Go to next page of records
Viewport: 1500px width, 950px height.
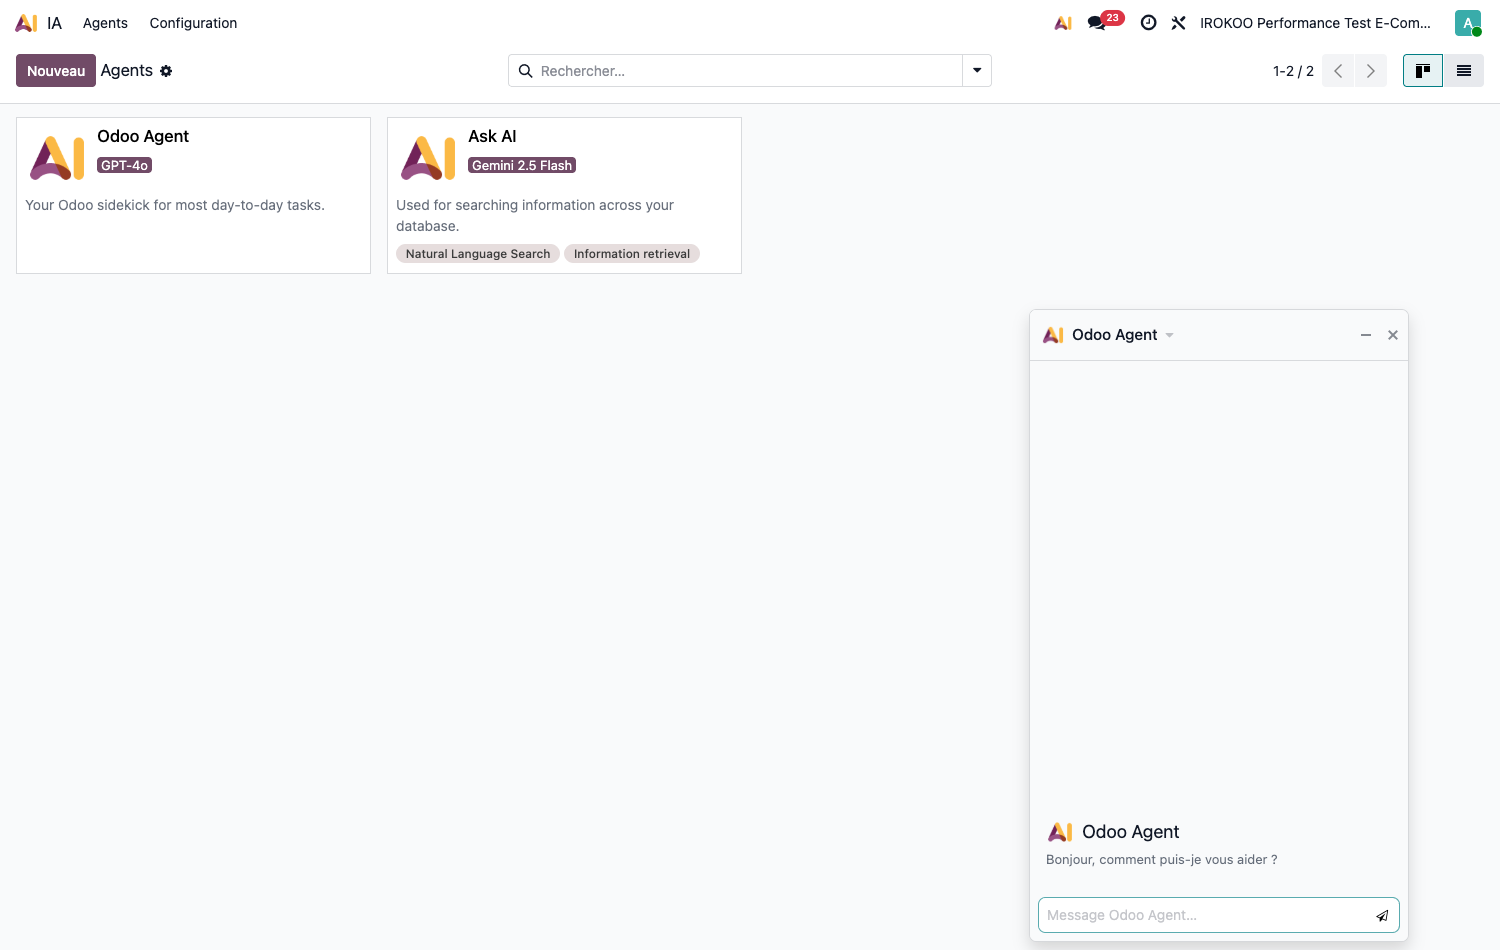pyautogui.click(x=1371, y=71)
